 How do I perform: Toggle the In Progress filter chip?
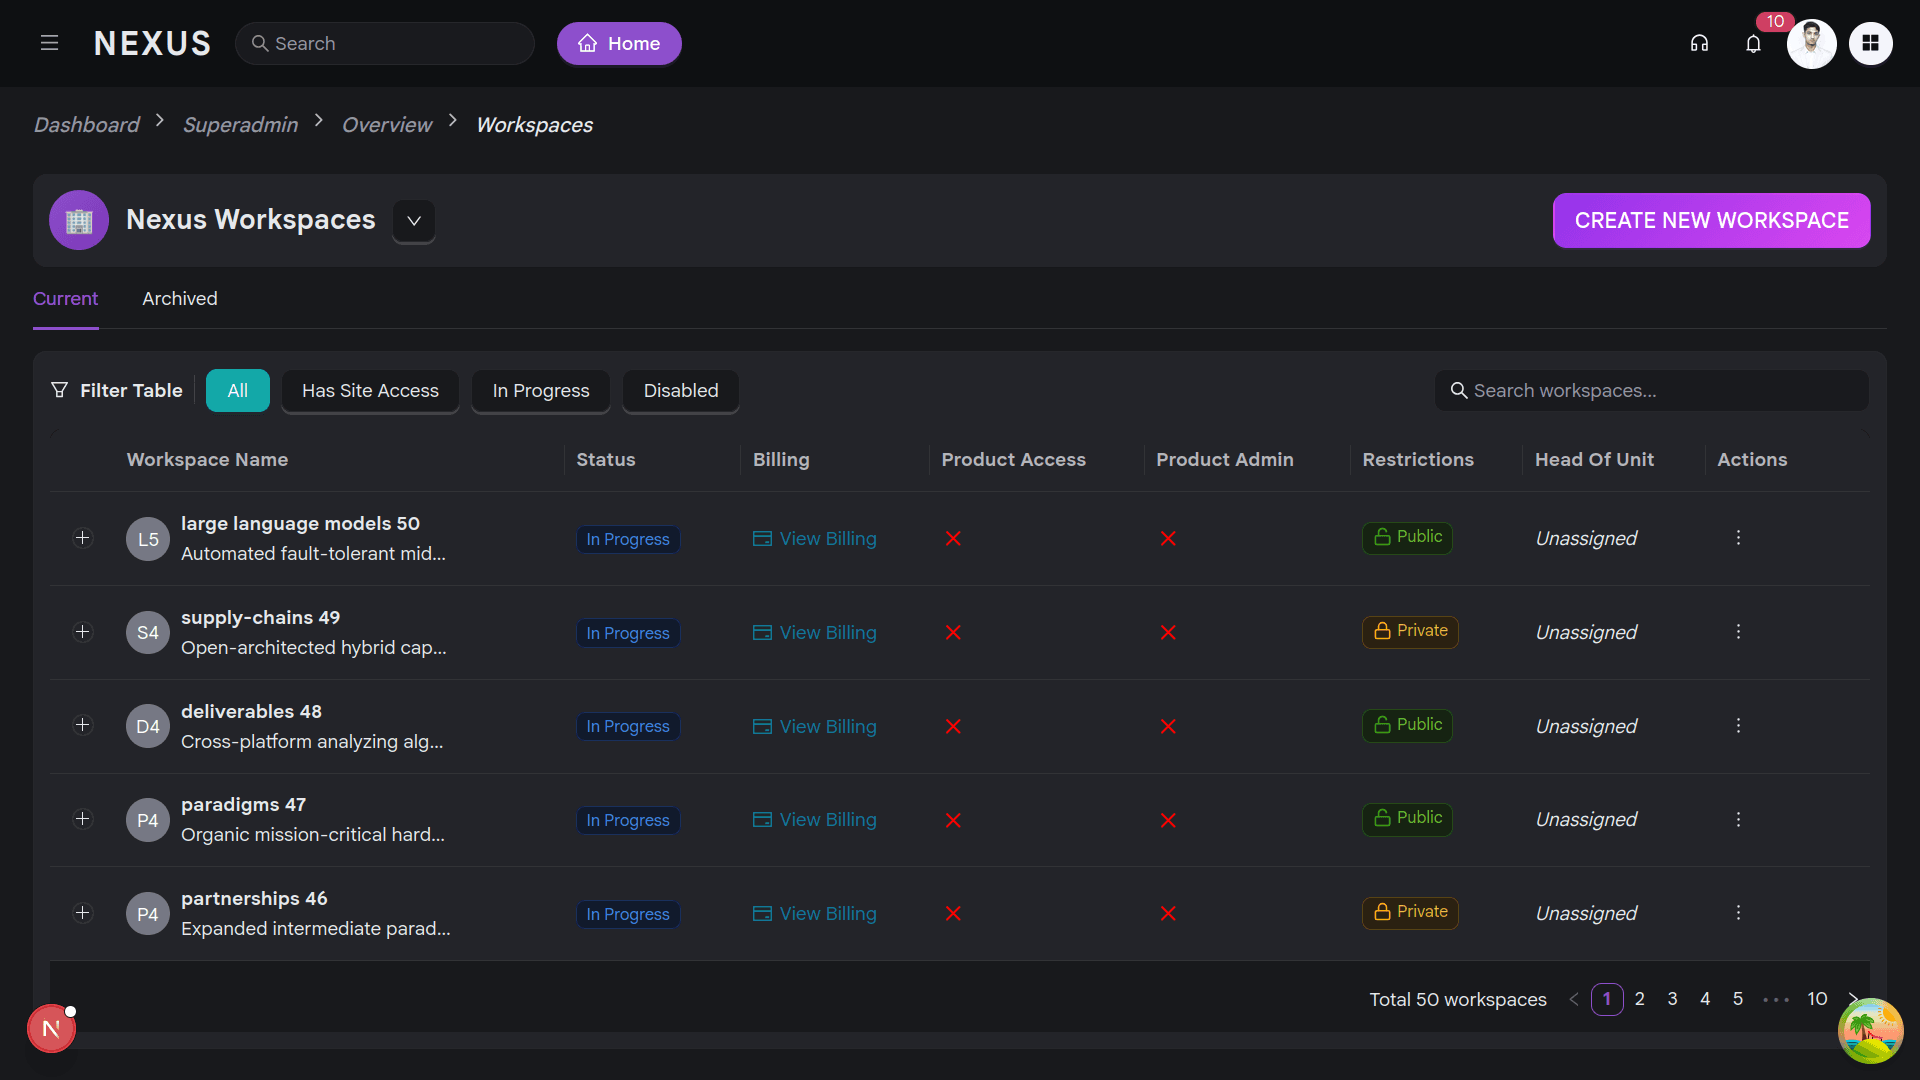click(x=541, y=390)
